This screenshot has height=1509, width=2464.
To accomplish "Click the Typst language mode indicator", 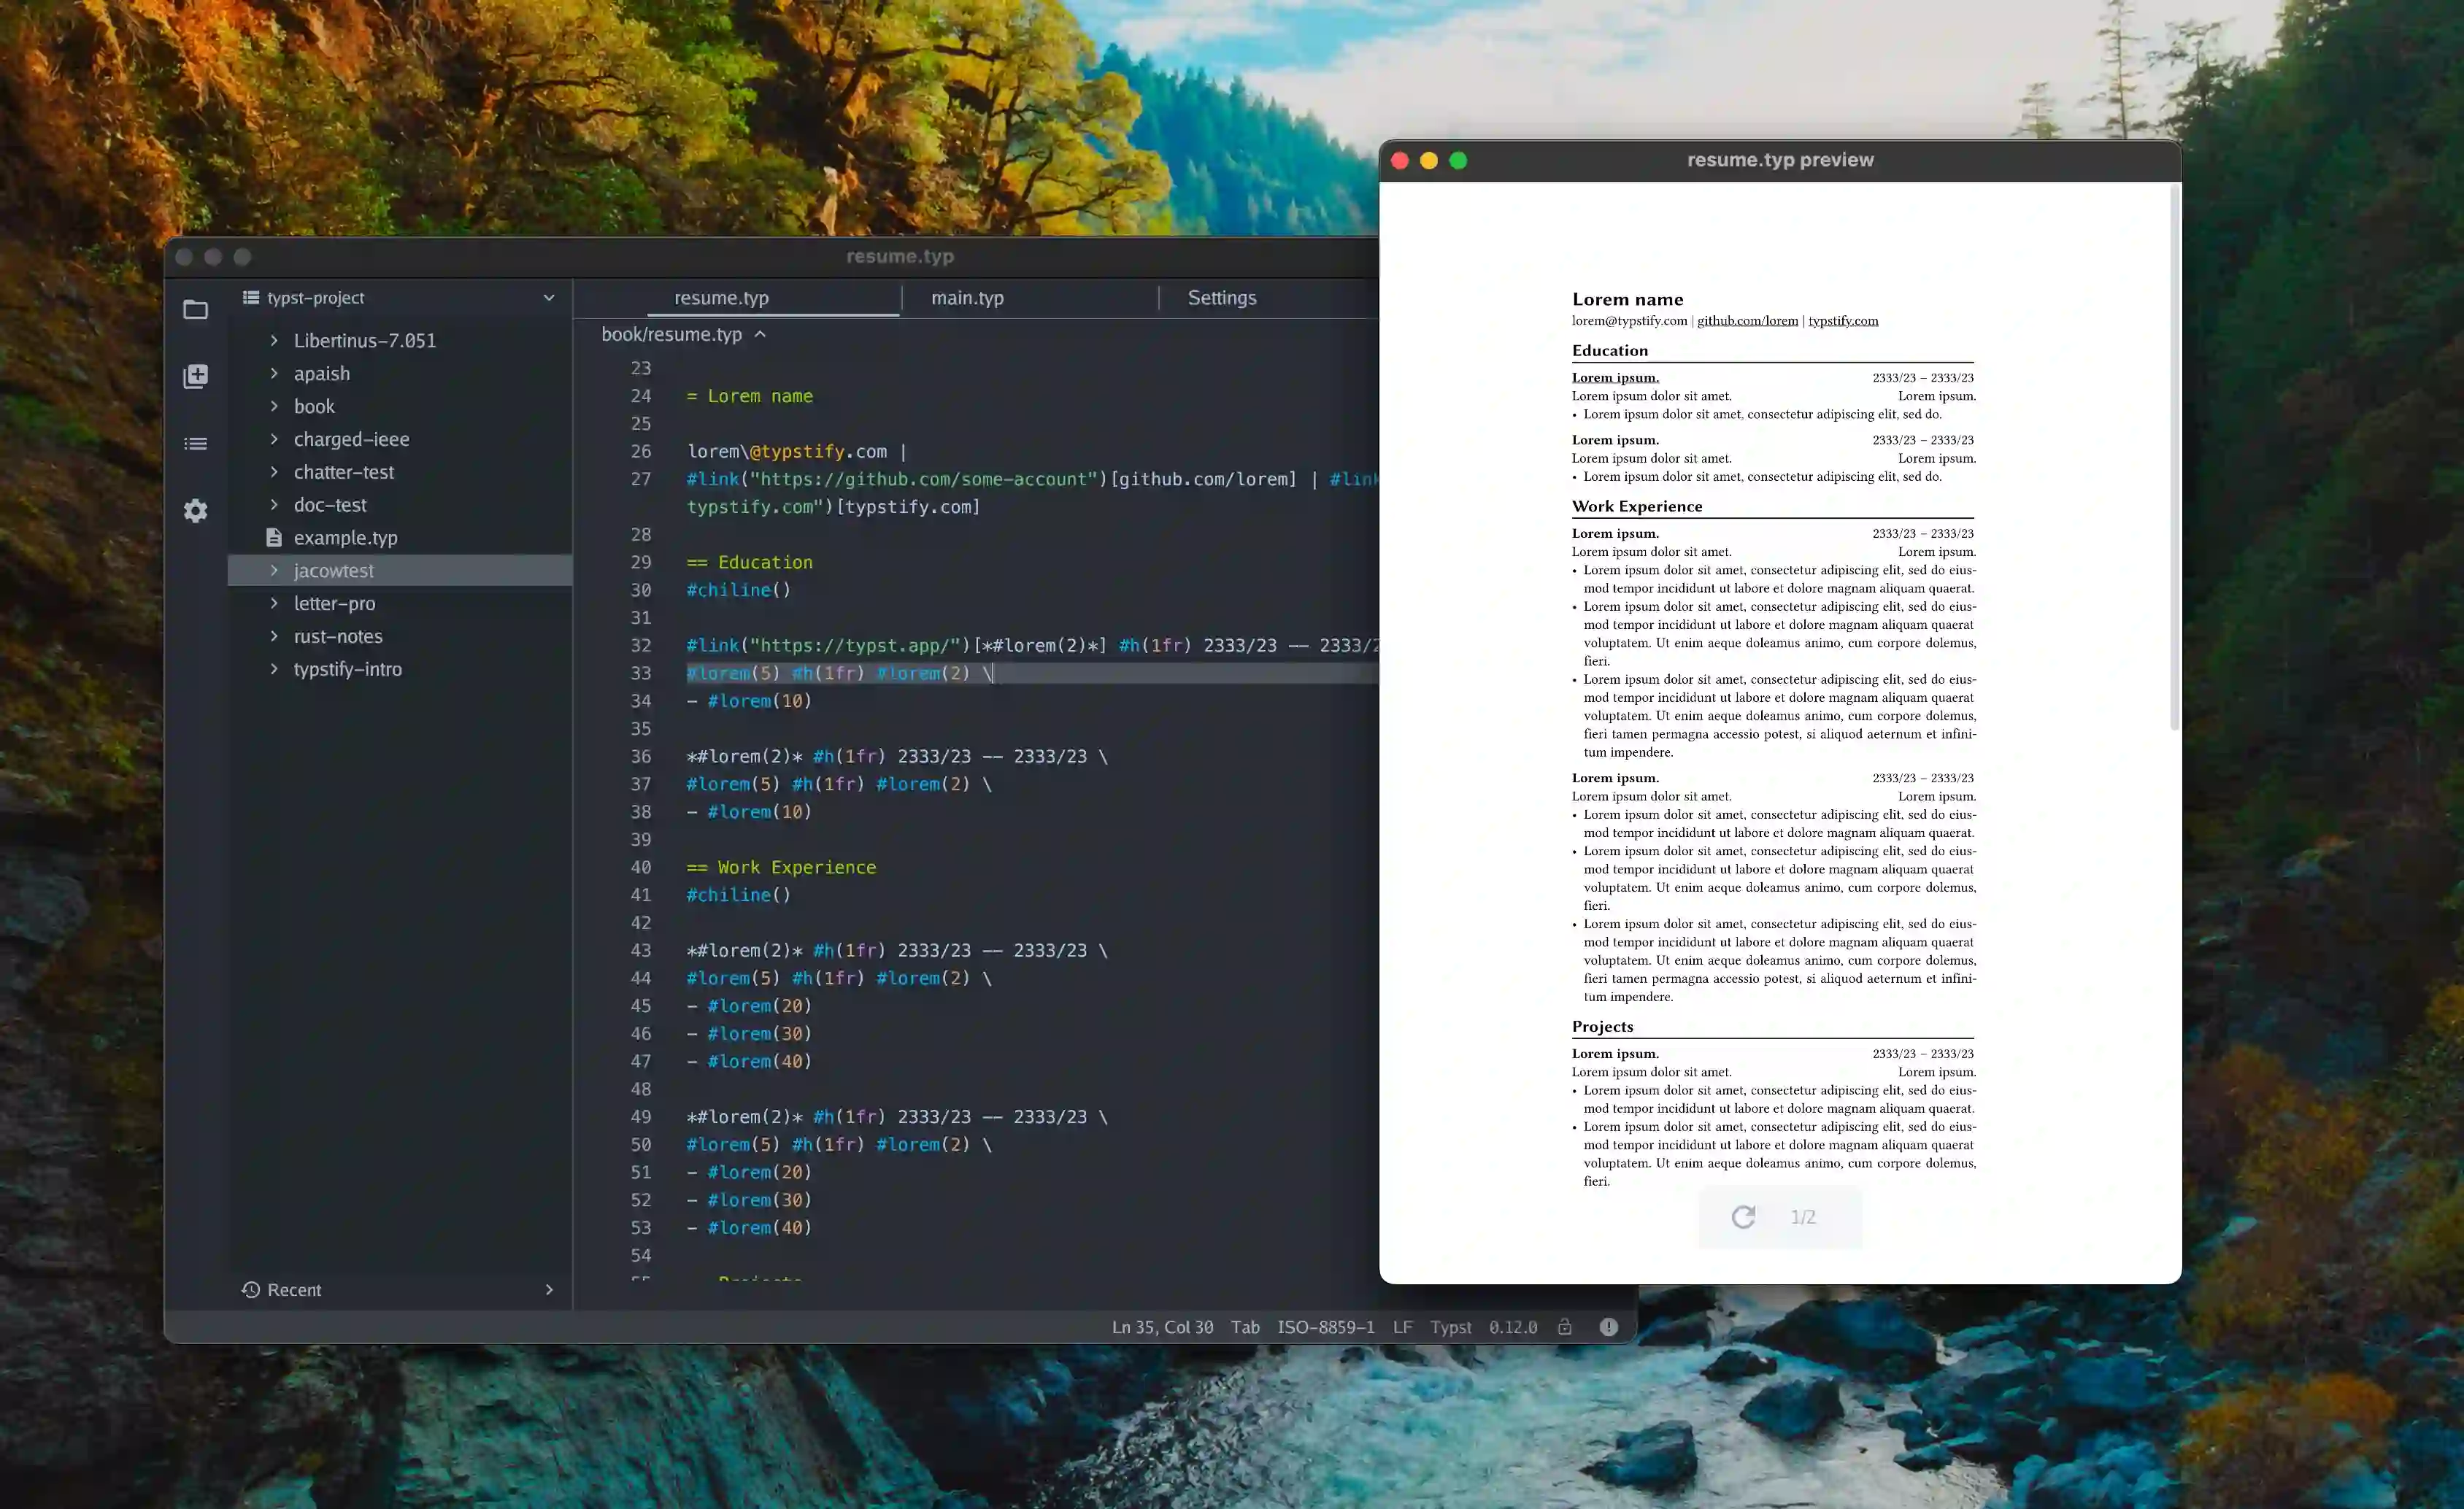I will click(1450, 1327).
